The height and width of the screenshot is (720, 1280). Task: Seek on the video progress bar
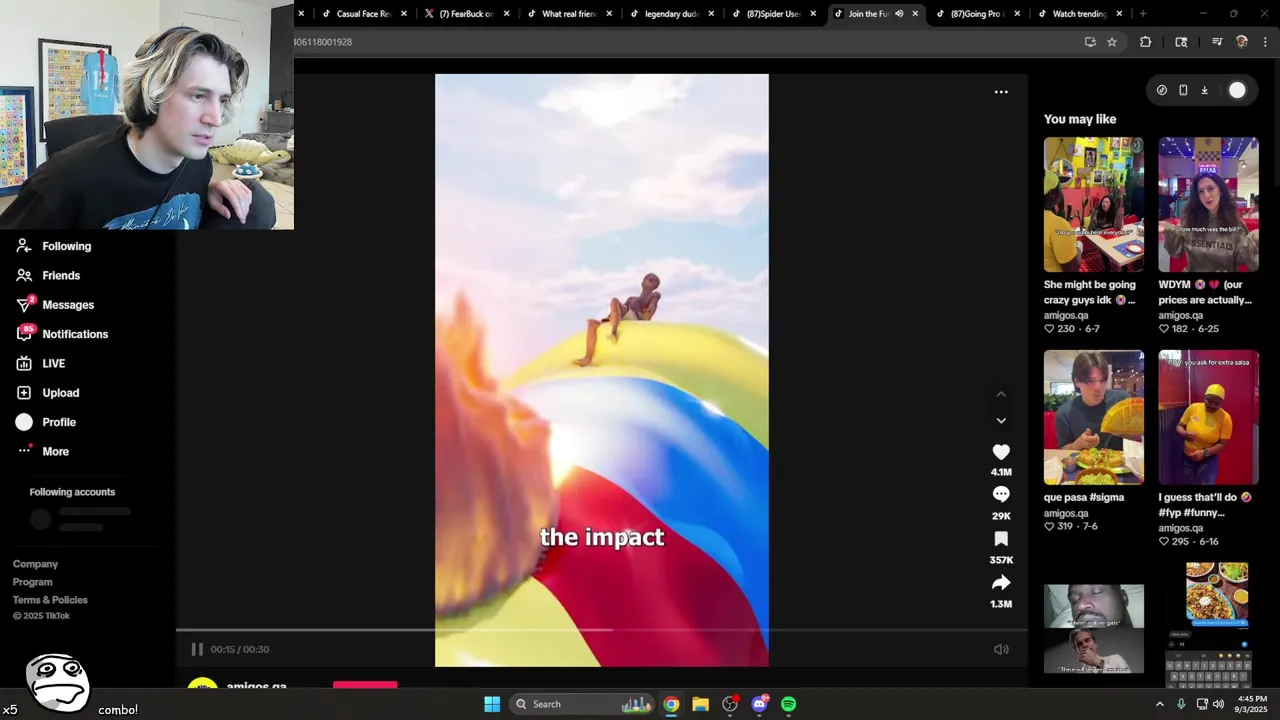point(602,630)
